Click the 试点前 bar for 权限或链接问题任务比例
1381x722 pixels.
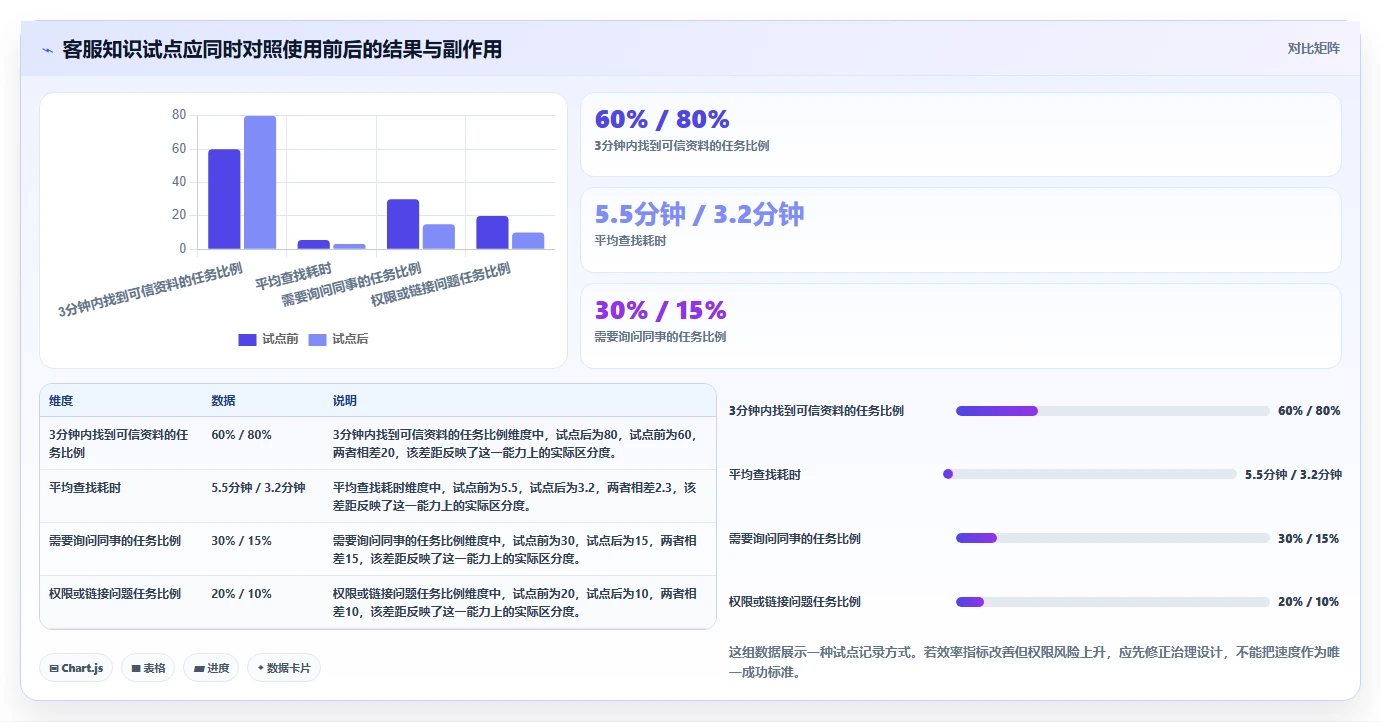point(492,233)
